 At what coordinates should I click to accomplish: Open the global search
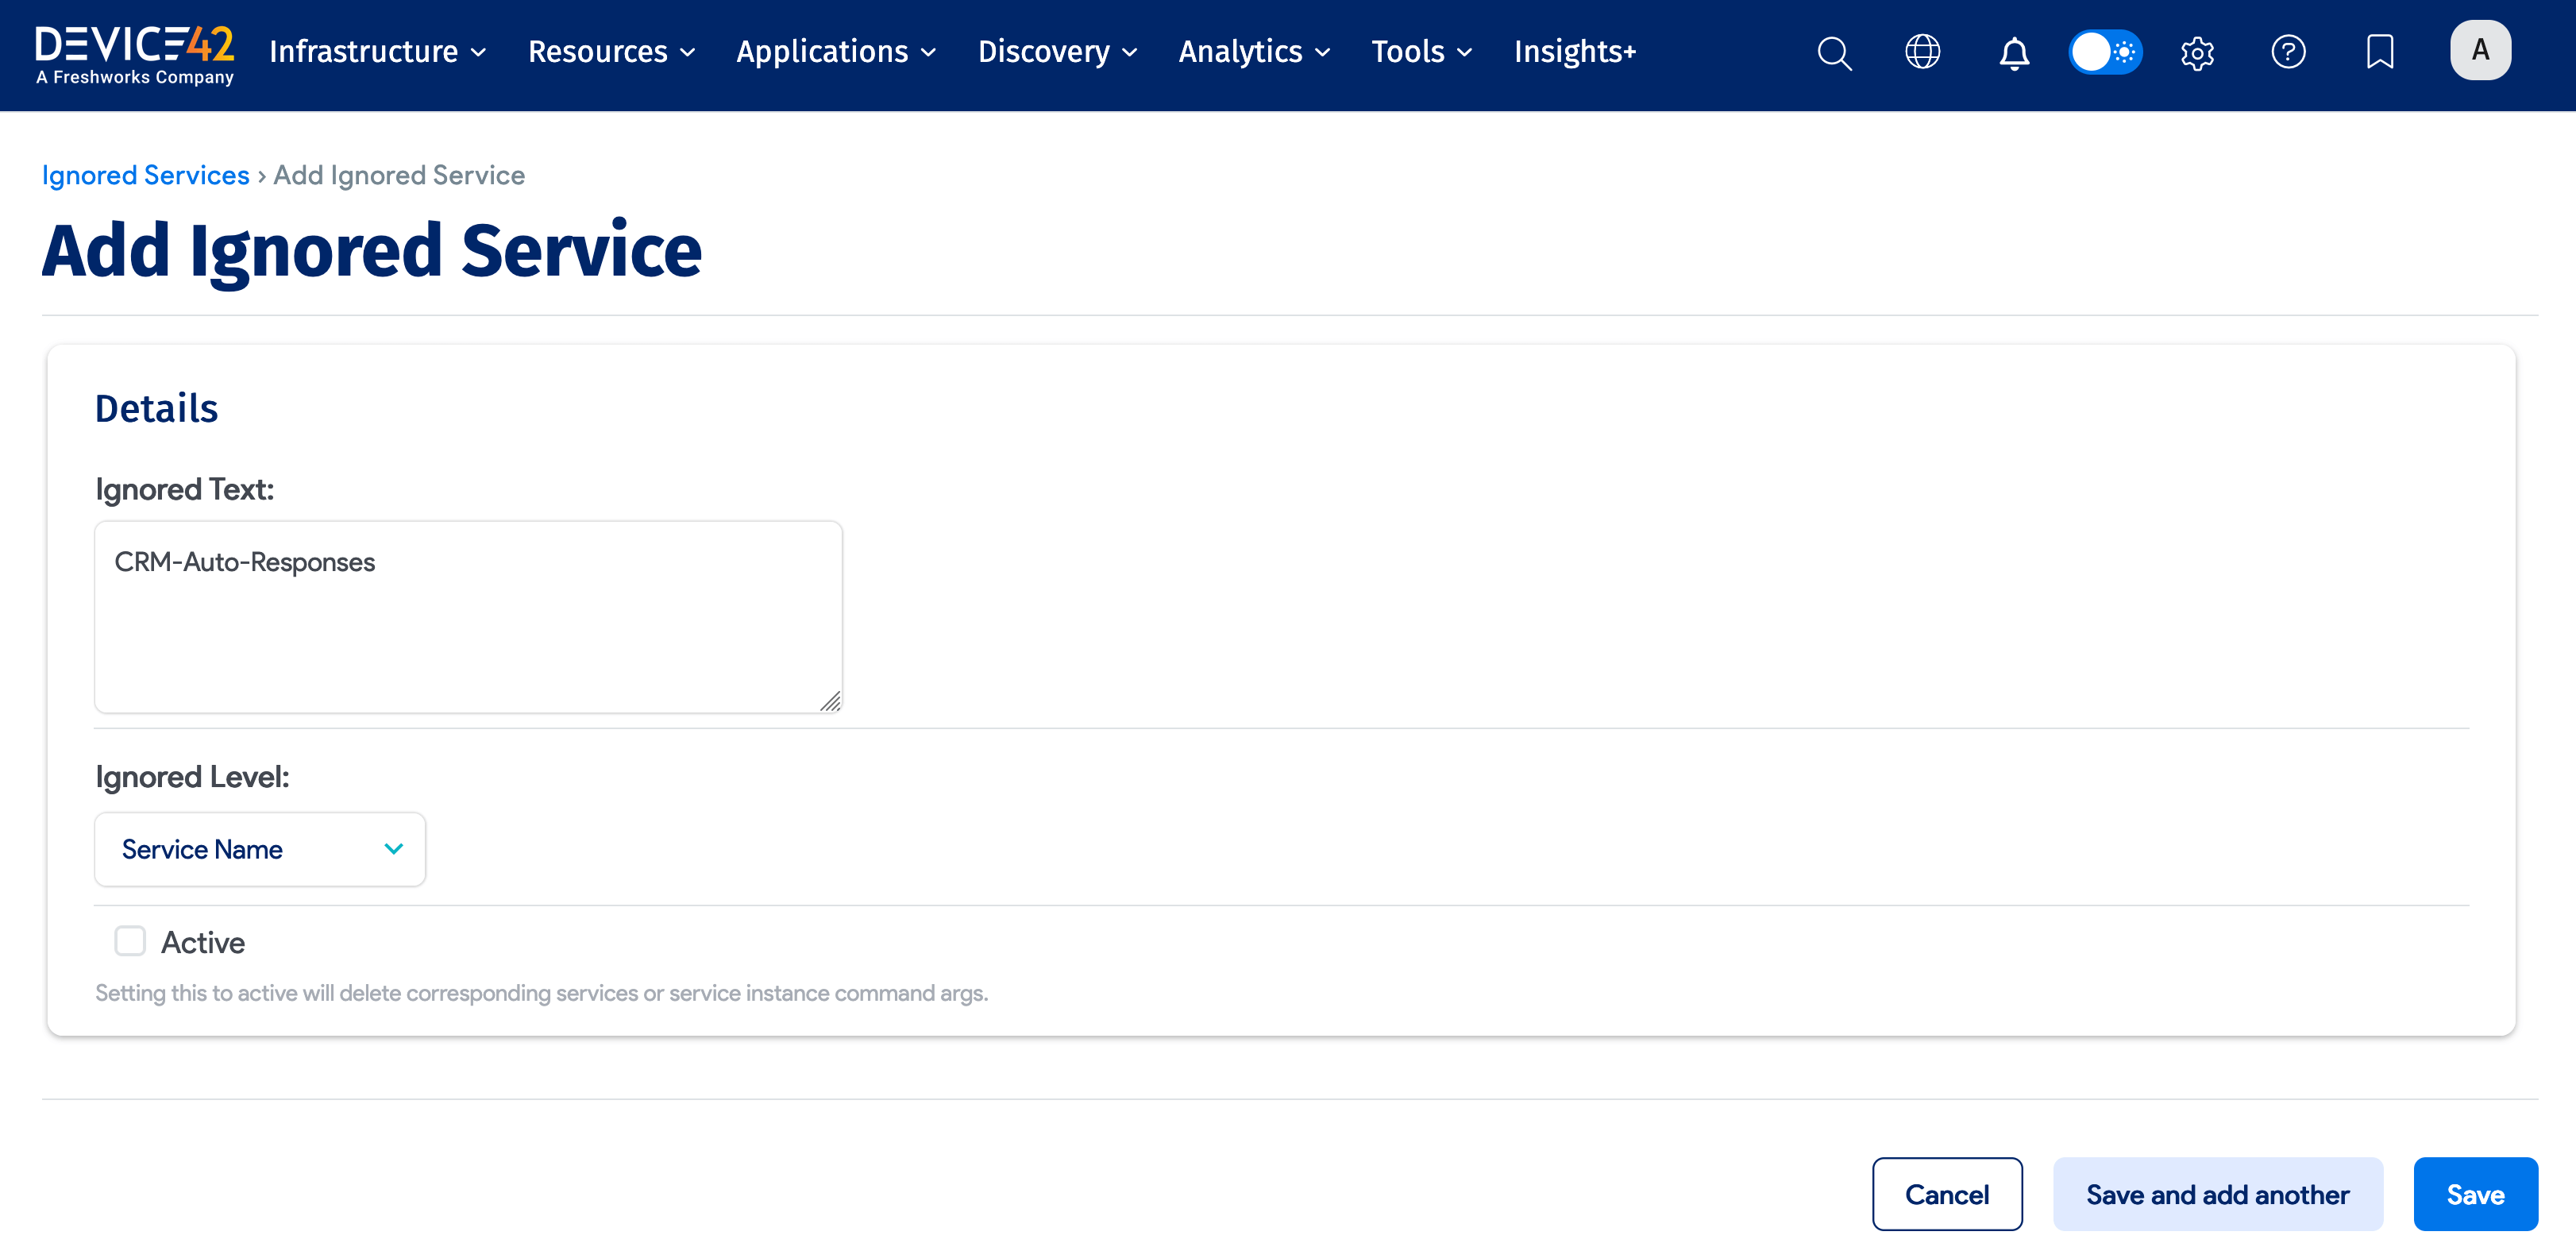1834,53
